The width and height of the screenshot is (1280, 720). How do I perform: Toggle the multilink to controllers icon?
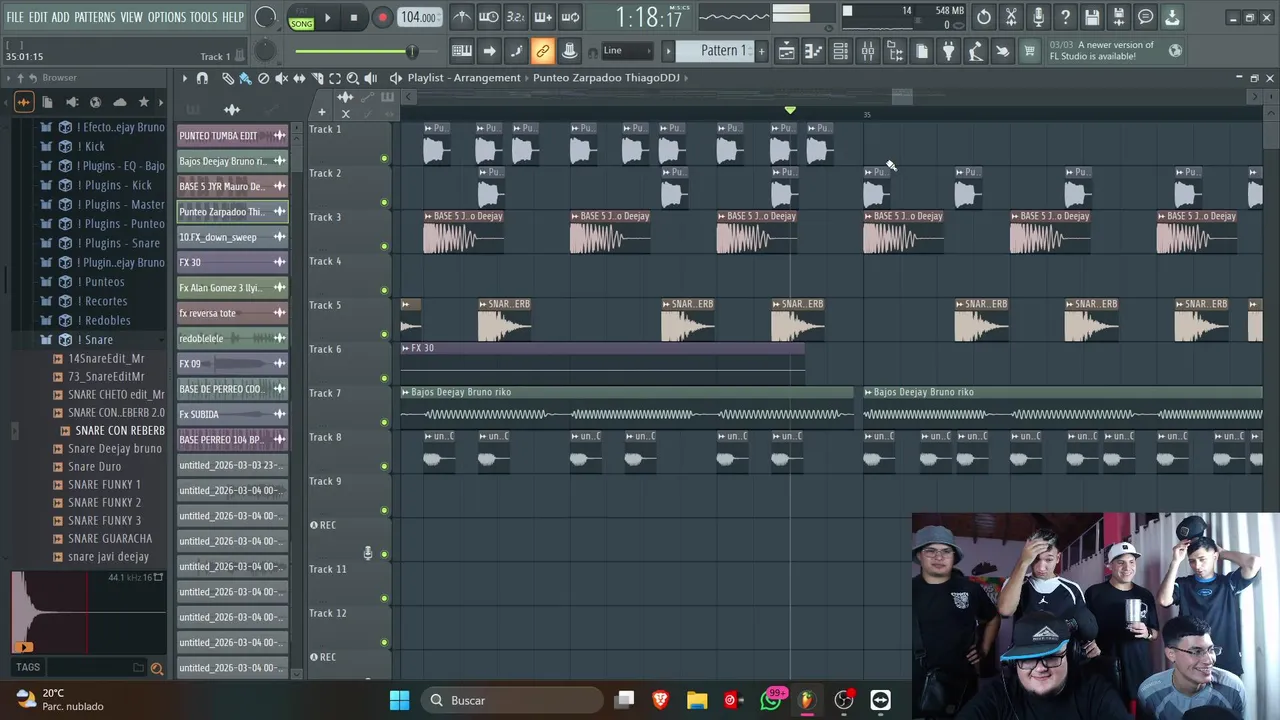(x=569, y=51)
